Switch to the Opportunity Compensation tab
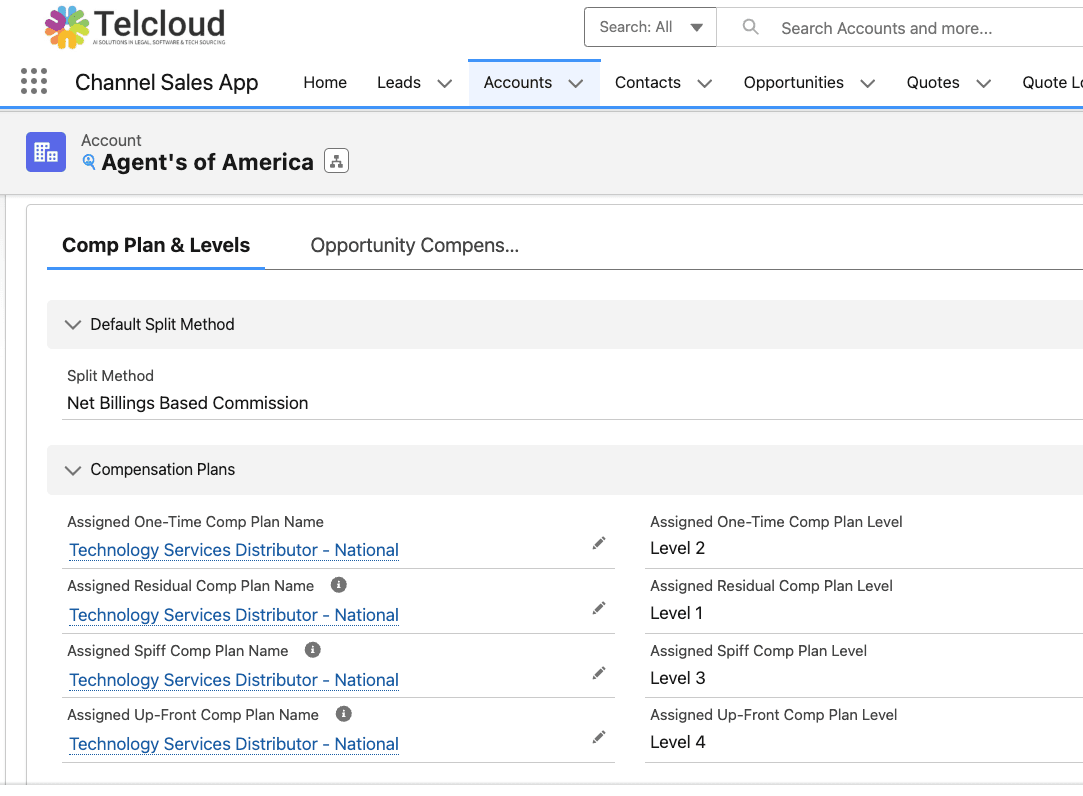 [x=414, y=245]
